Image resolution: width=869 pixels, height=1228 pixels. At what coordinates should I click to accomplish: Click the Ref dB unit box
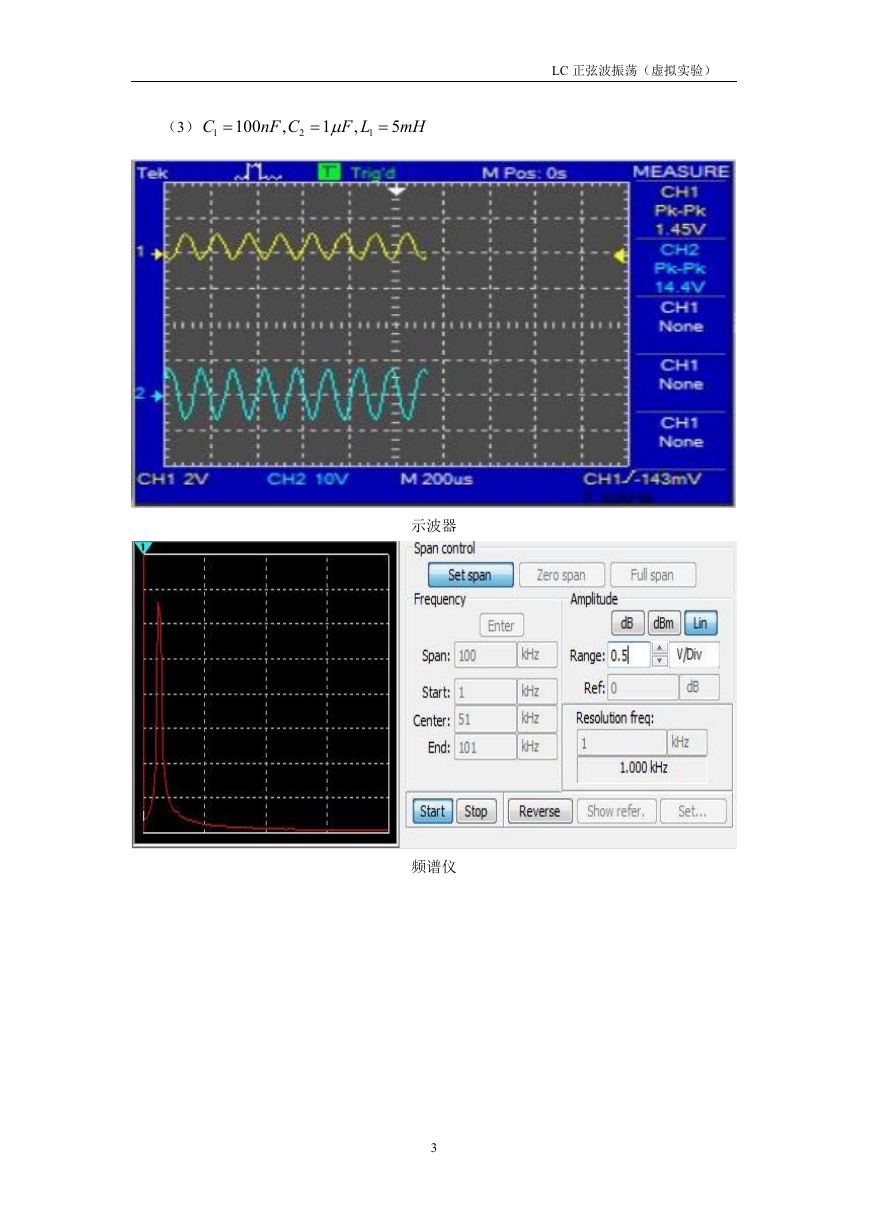coord(699,688)
